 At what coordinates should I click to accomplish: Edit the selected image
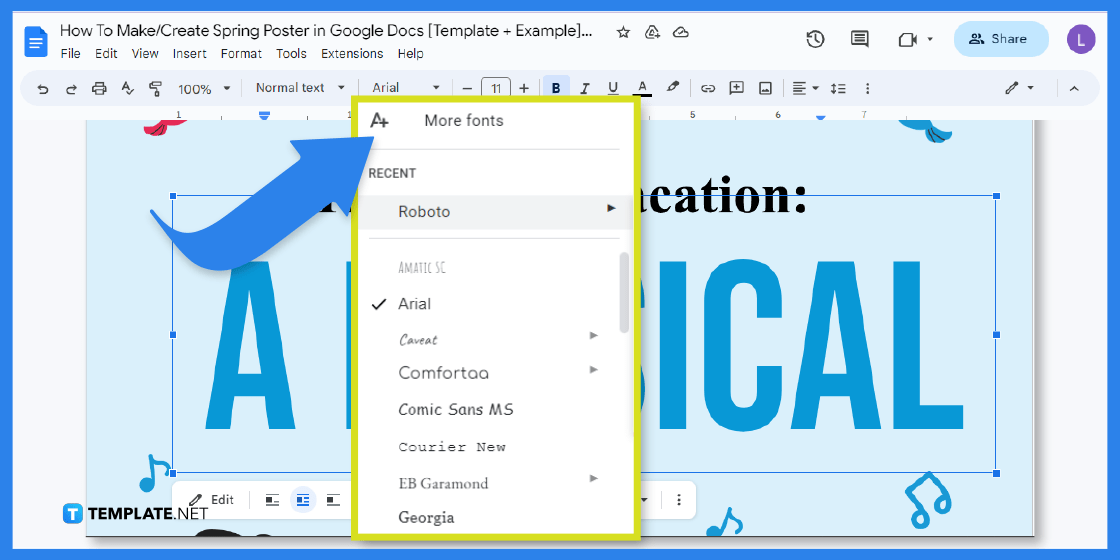coord(211,500)
